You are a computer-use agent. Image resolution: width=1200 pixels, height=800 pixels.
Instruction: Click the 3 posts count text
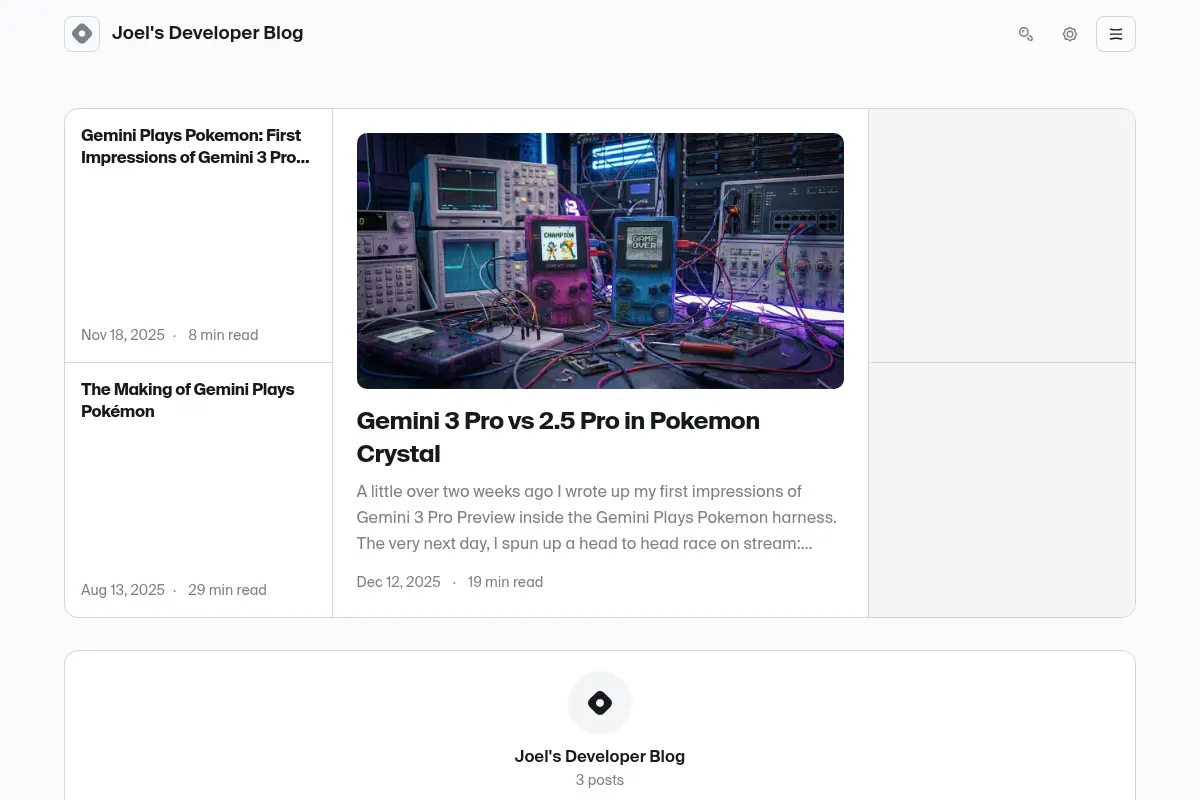(x=600, y=780)
